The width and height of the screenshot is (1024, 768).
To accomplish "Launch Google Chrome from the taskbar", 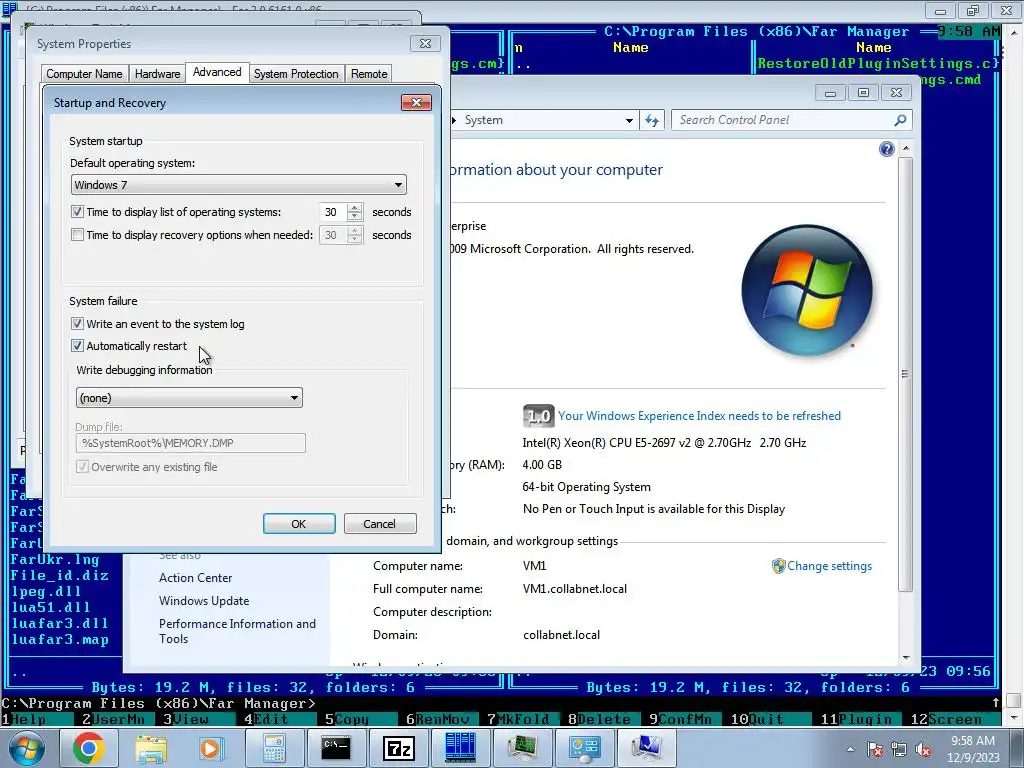I will [89, 748].
